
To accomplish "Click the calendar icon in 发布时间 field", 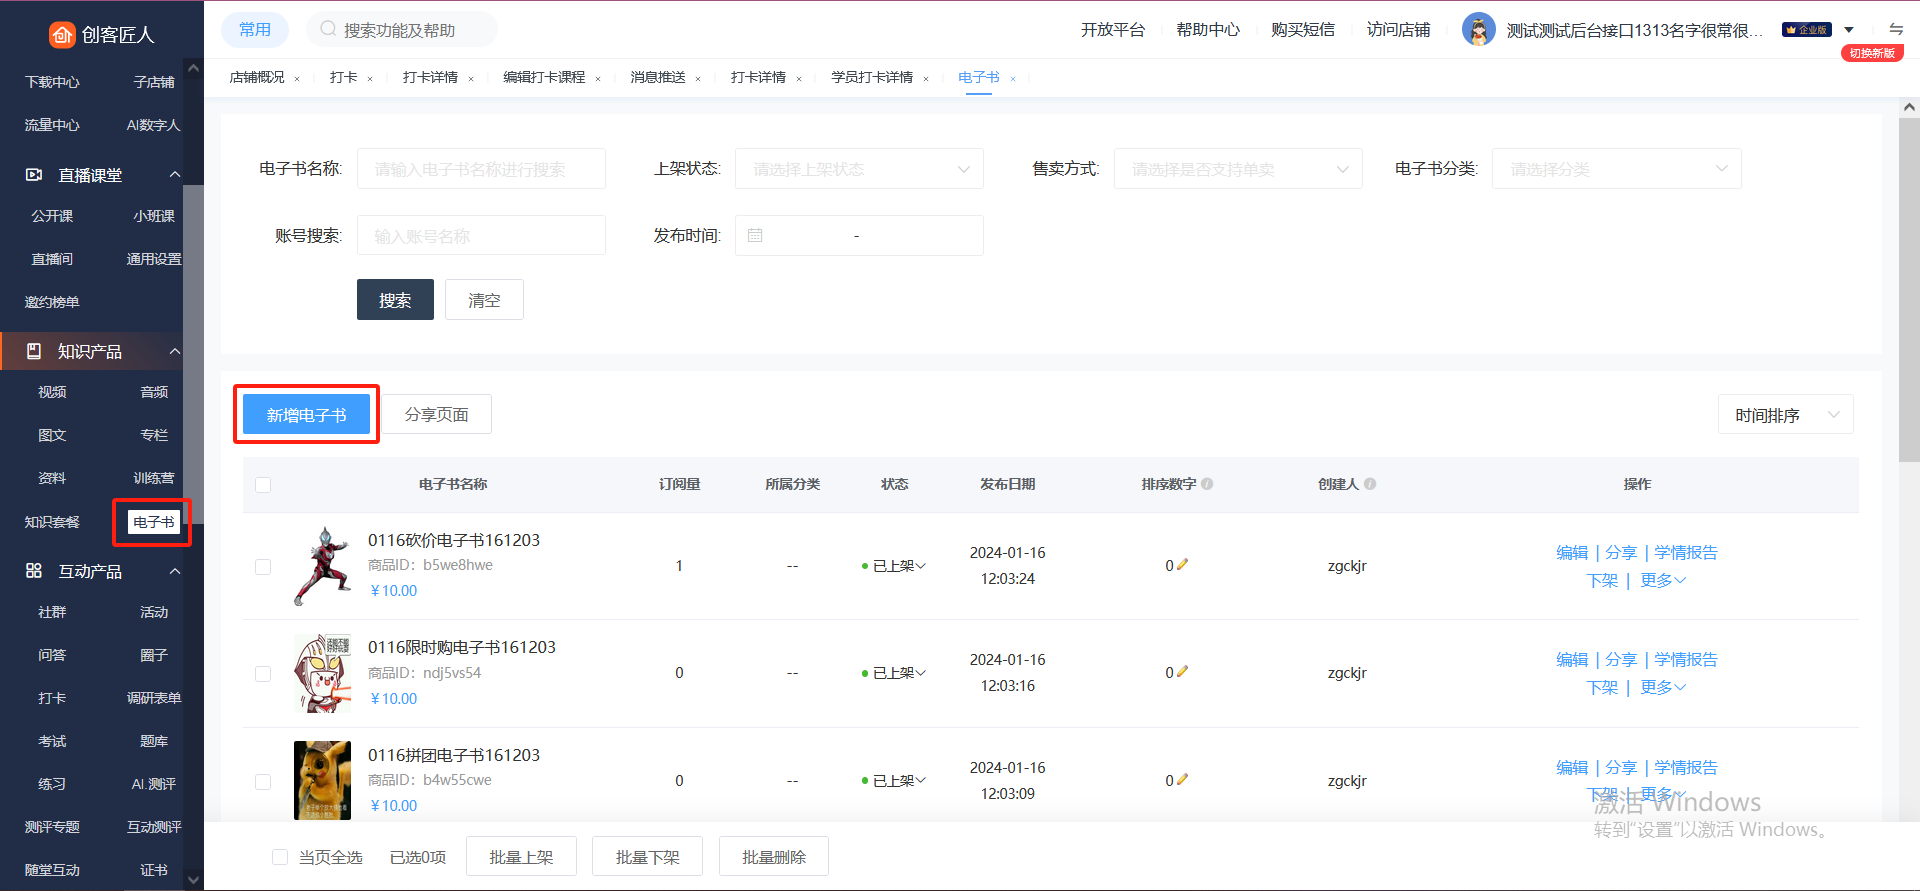I will [x=755, y=236].
